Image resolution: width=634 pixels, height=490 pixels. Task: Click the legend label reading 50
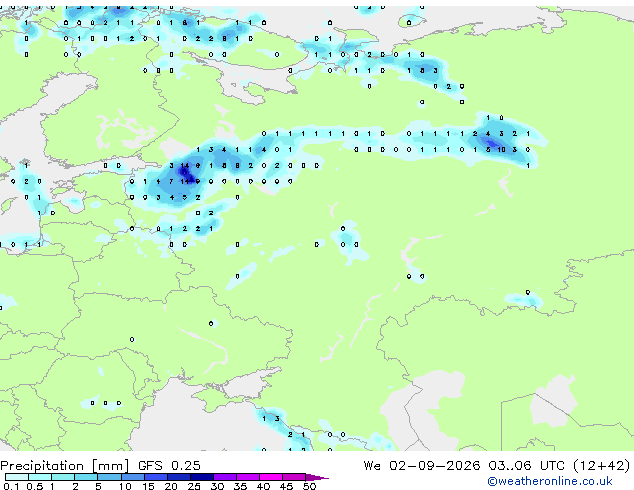[309, 486]
